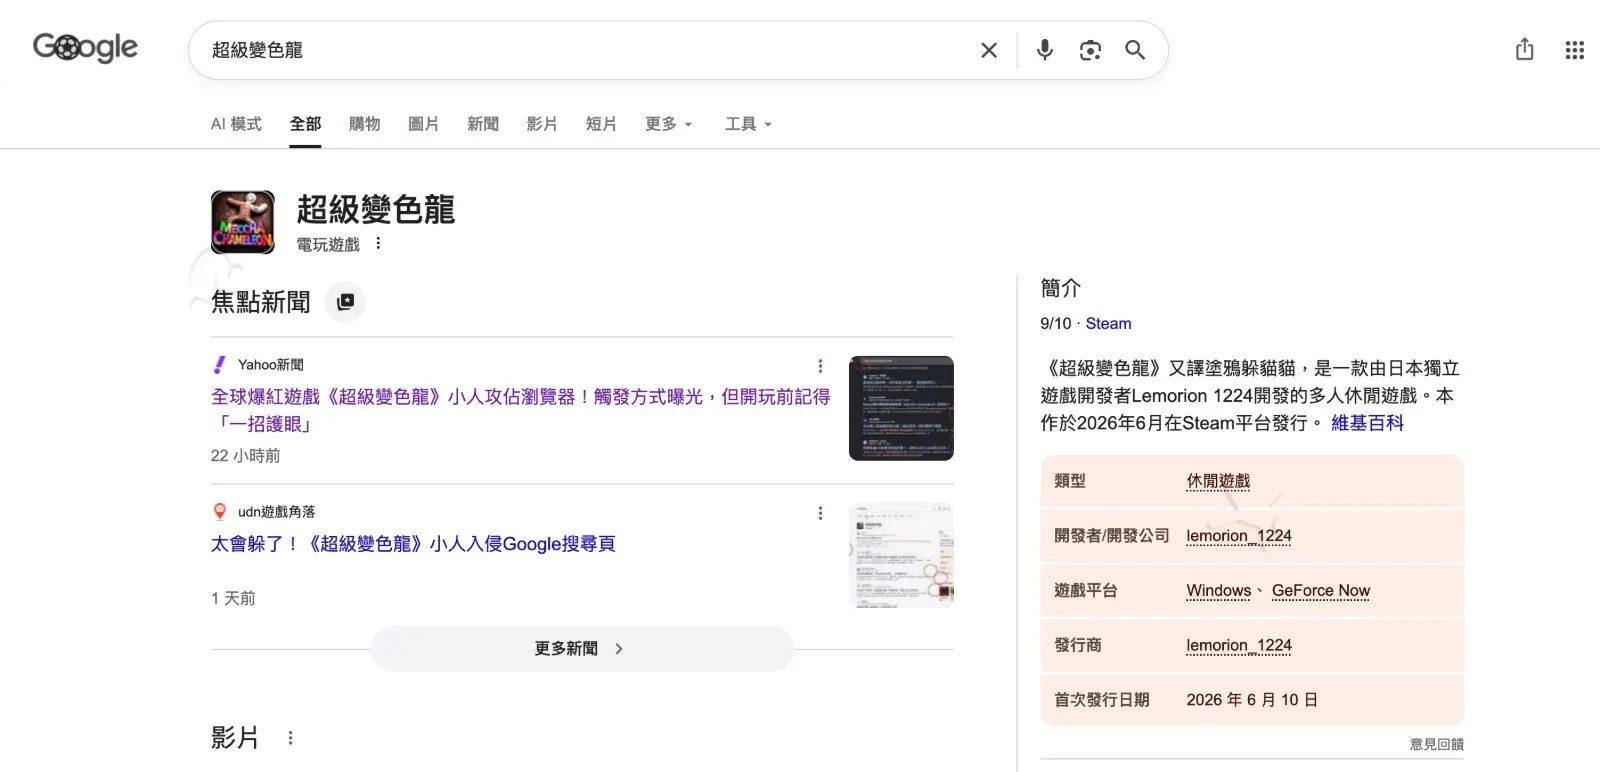Open the game icon thumbnail beside 超級變色龍
Screen dimensions: 1600x772
click(x=243, y=222)
